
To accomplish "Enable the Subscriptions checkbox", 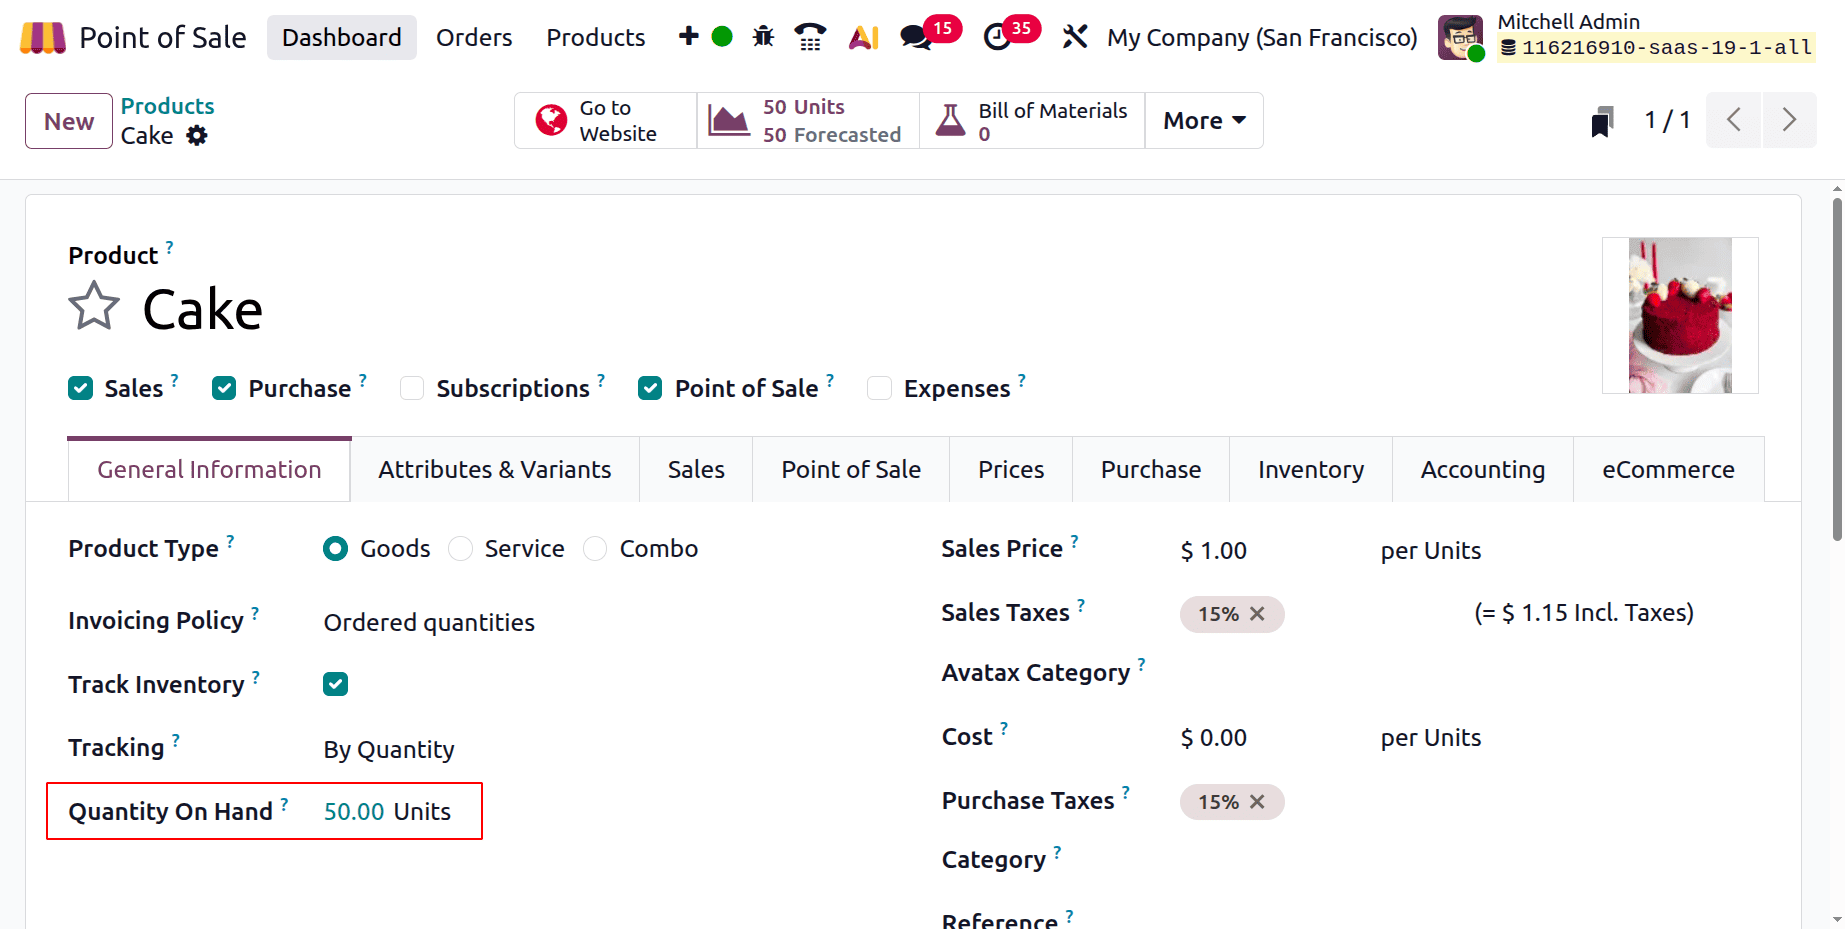I will 412,388.
